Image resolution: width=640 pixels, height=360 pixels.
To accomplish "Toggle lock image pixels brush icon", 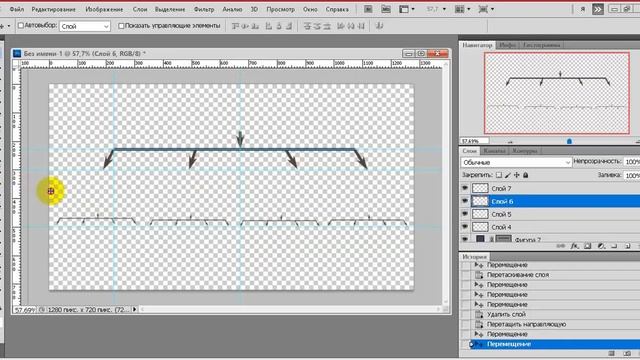I will (x=508, y=175).
